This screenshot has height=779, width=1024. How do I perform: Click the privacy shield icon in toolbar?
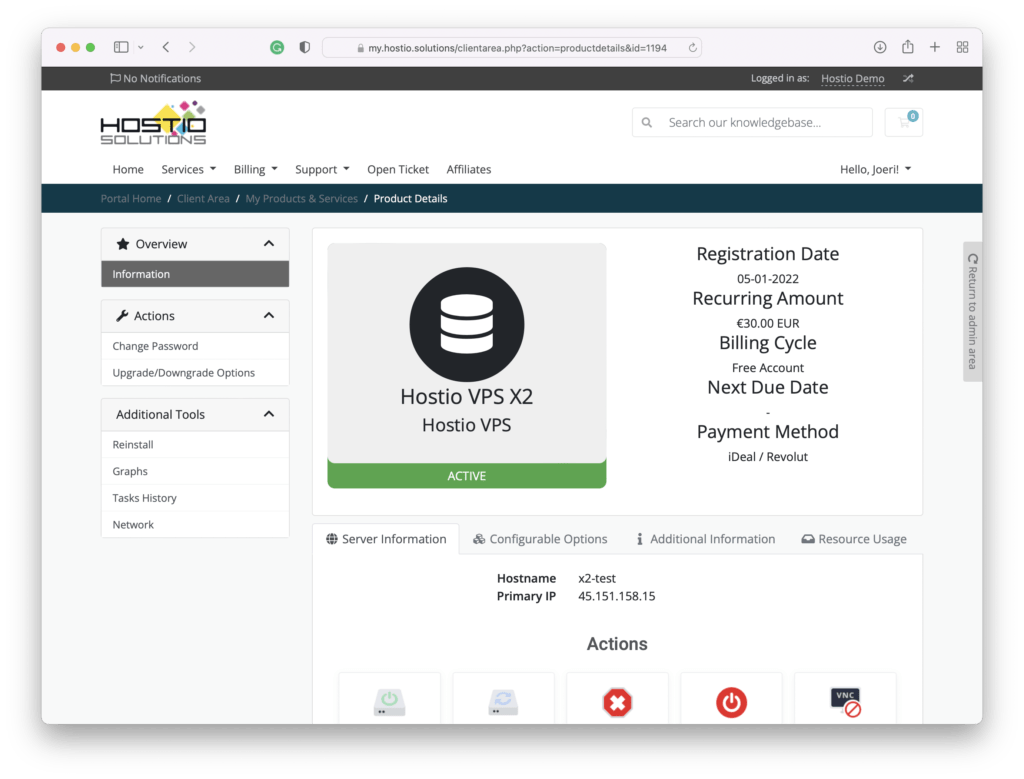pyautogui.click(x=304, y=47)
